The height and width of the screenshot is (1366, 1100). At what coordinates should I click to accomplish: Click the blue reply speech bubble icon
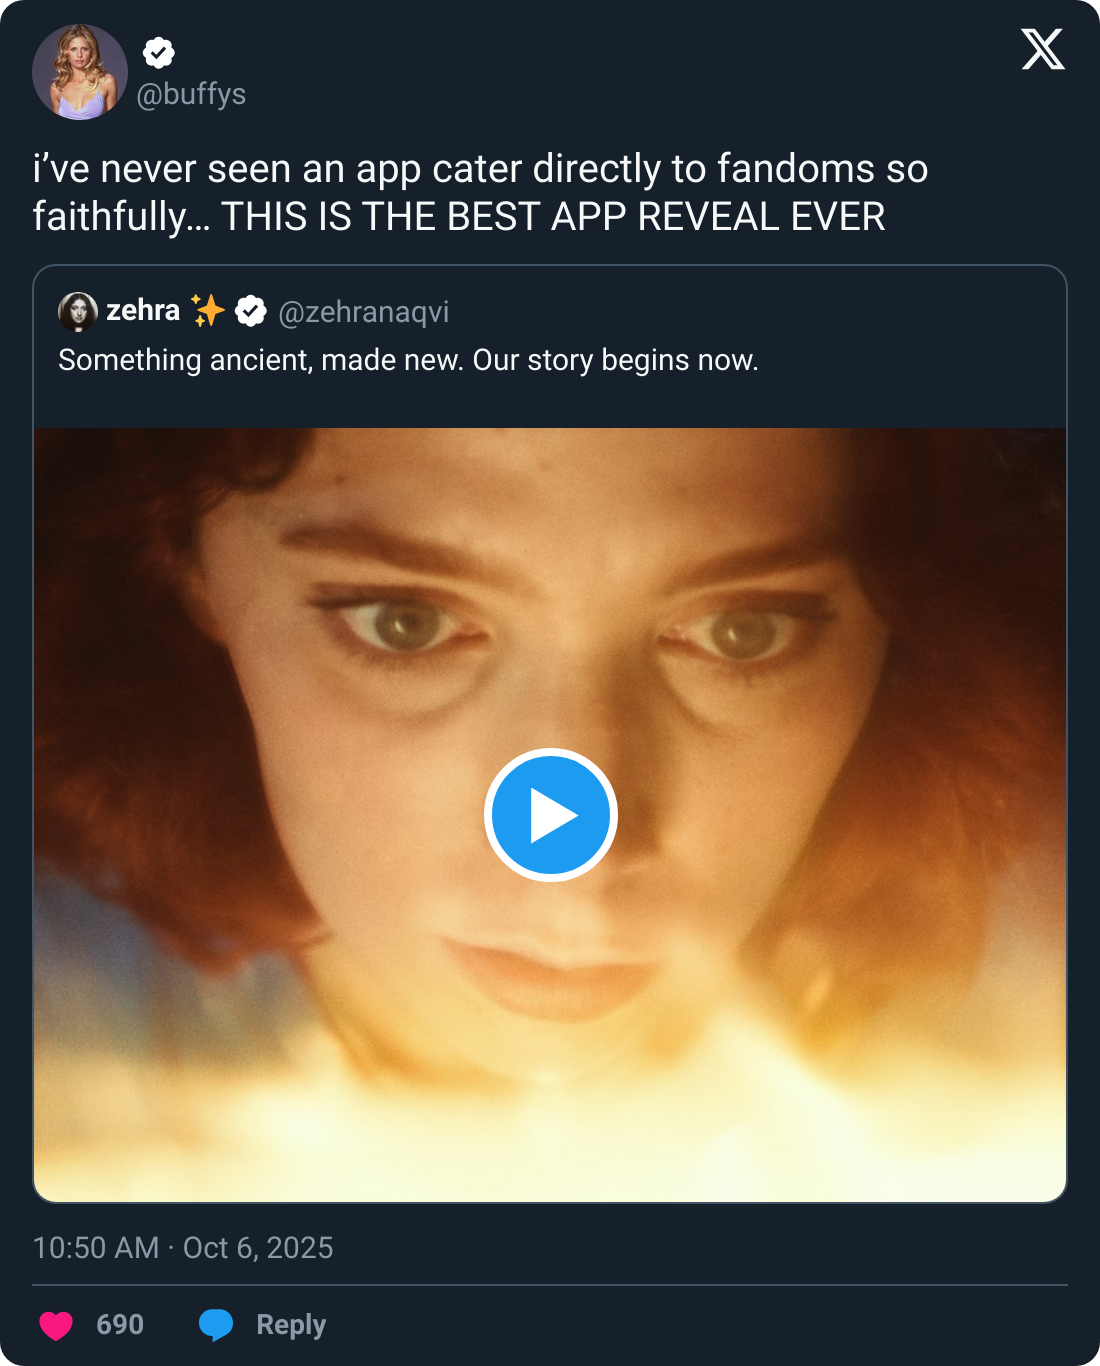tap(216, 1325)
